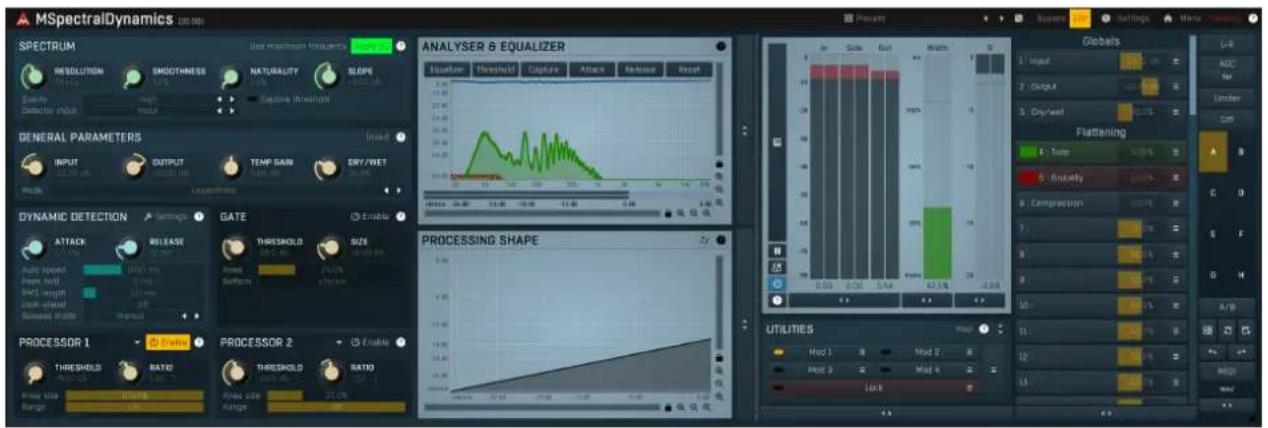The image size is (1268, 428).
Task: Open Processor 2 dropdown arrow
Action: coord(340,342)
